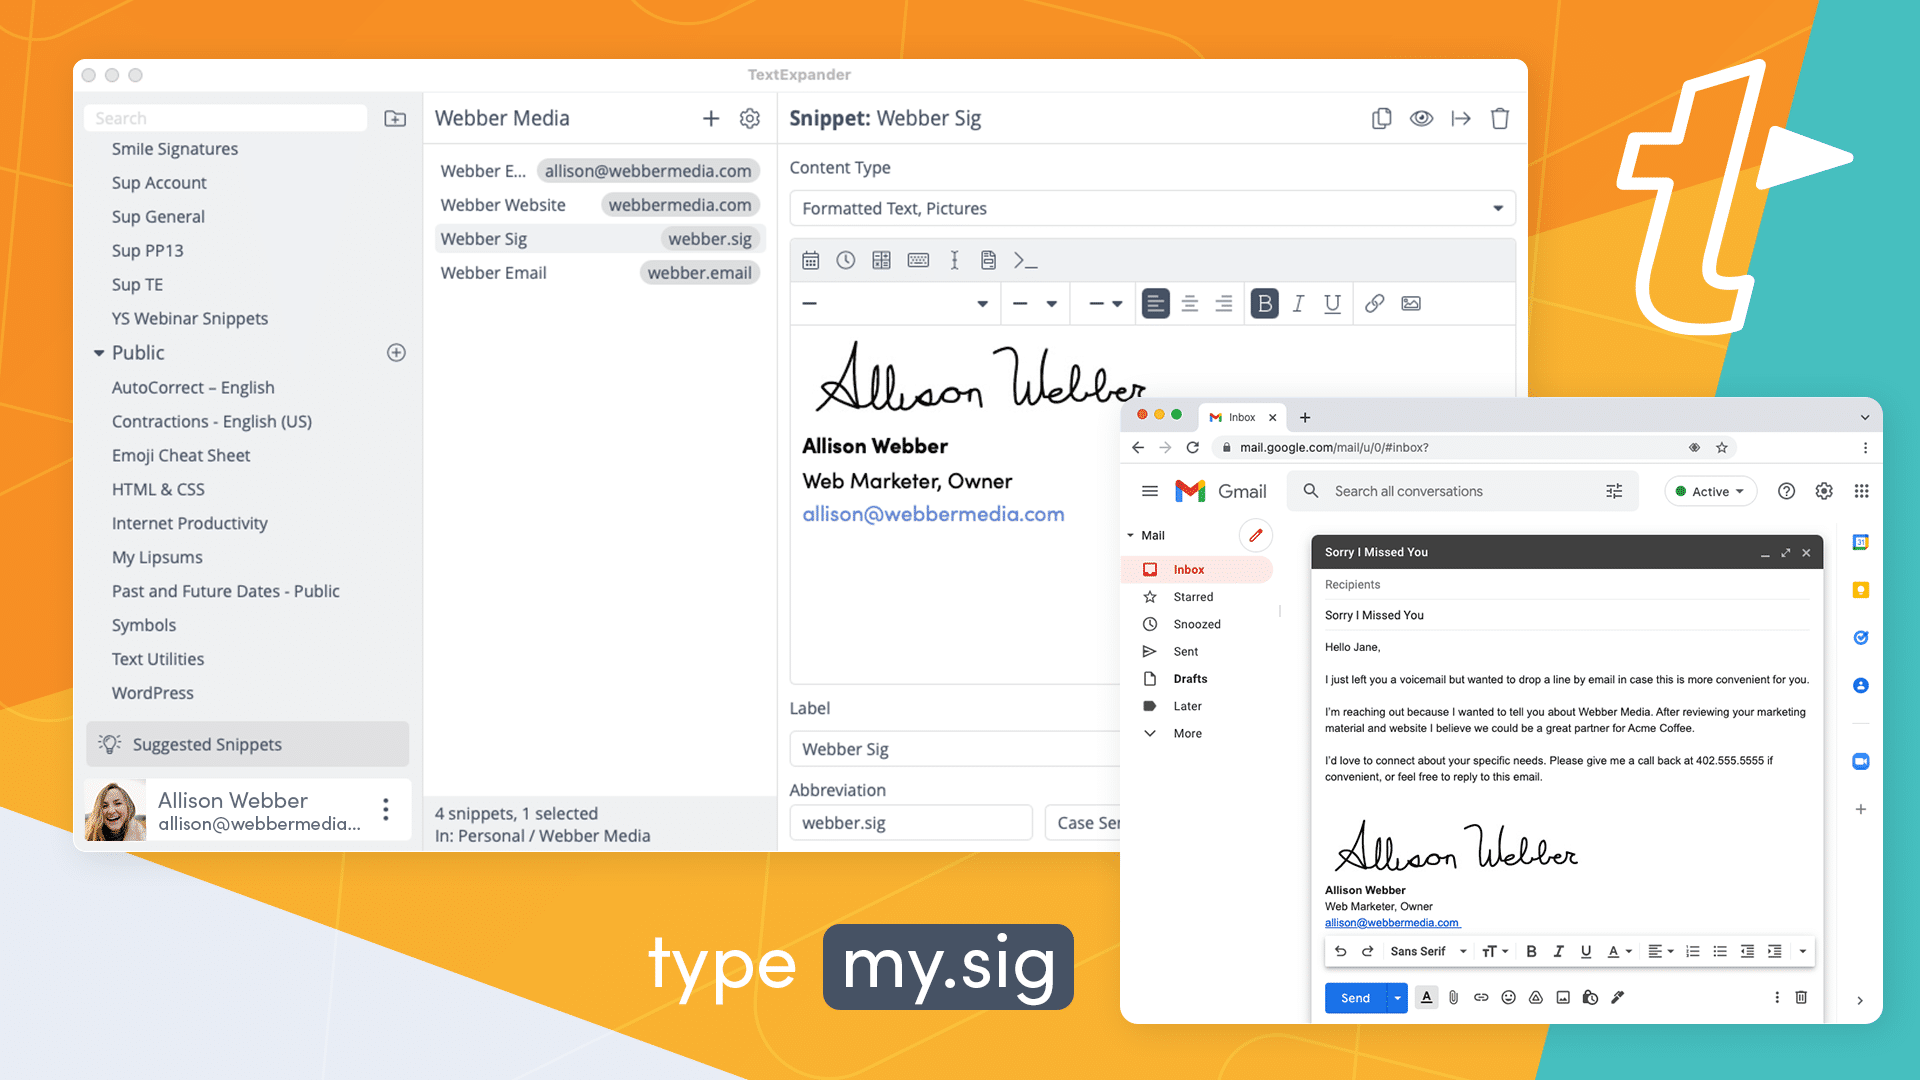
Task: Open Allison Webber account options menu
Action: click(386, 810)
